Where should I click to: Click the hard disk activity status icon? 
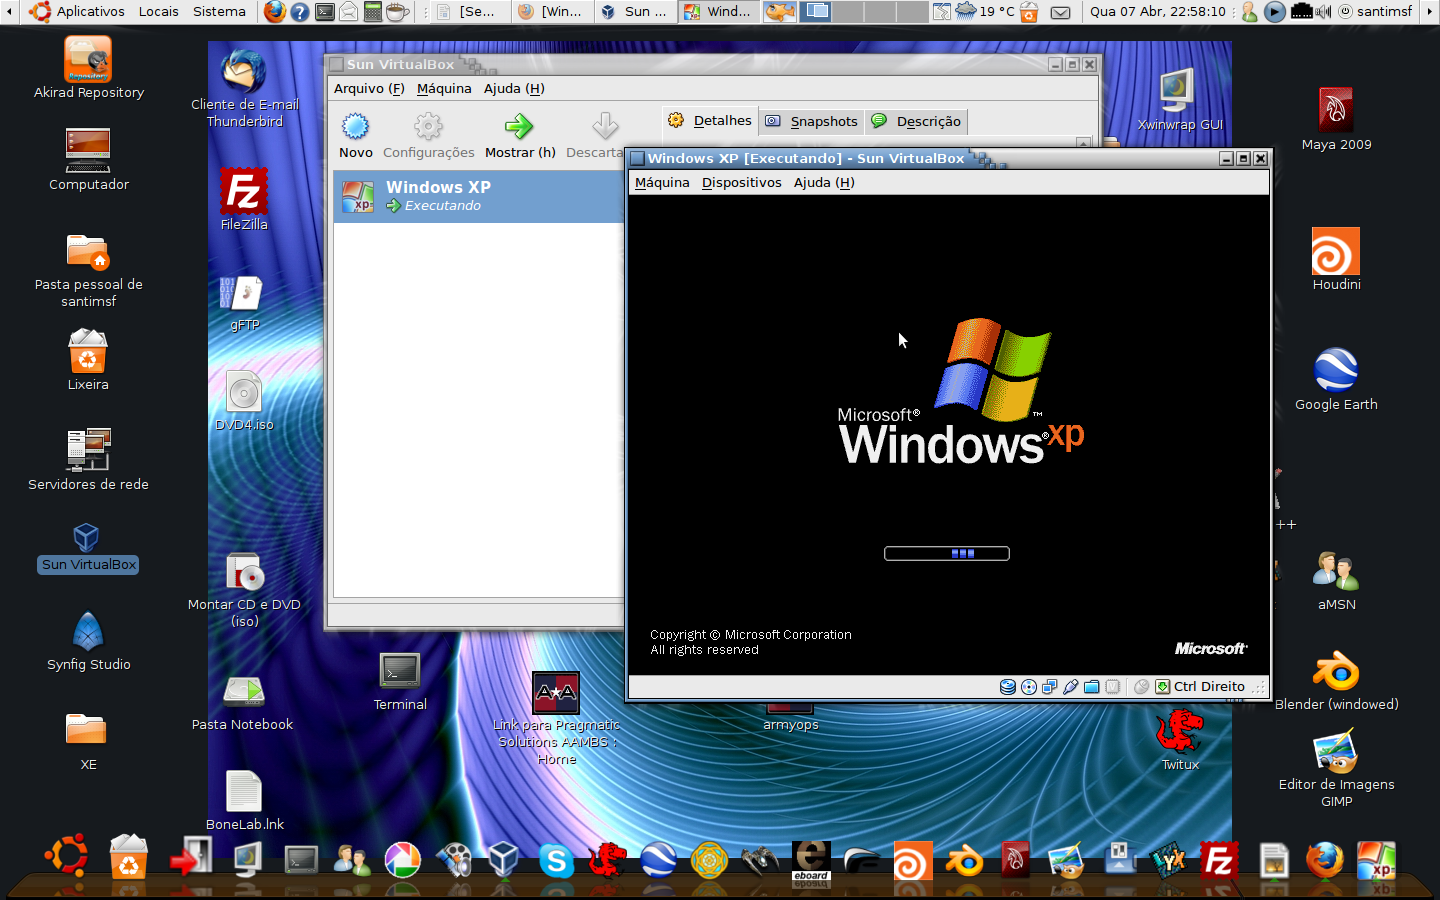[x=1008, y=687]
